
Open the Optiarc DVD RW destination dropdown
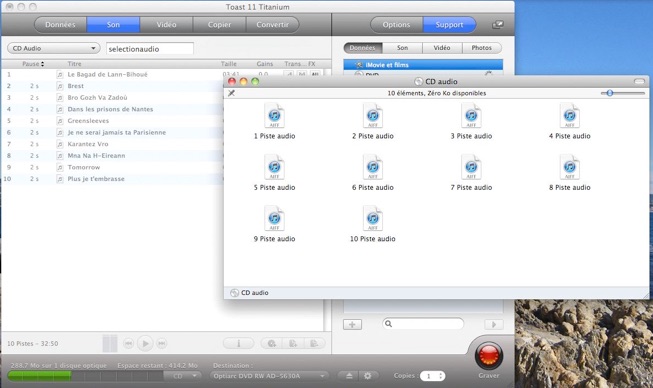click(x=269, y=376)
